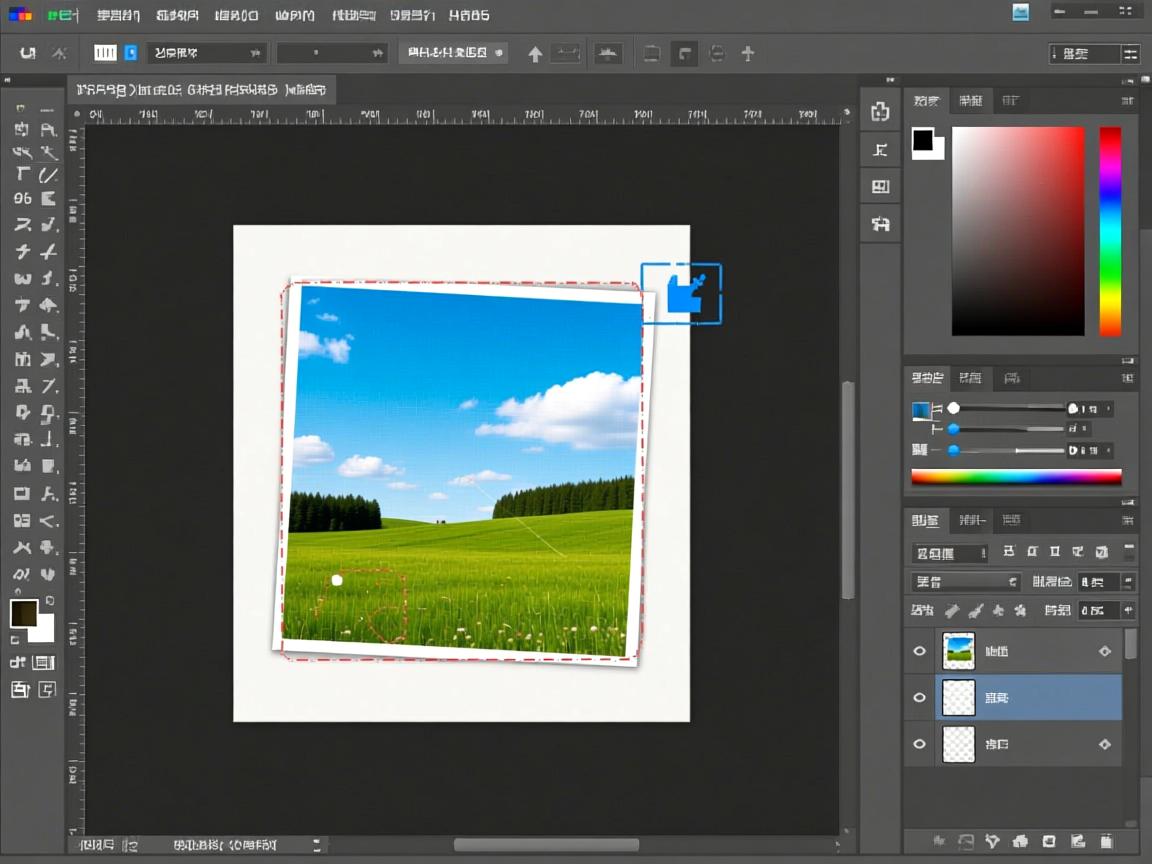The width and height of the screenshot is (1152, 864).
Task: Click the up arrow icon in the options bar
Action: pyautogui.click(x=535, y=54)
